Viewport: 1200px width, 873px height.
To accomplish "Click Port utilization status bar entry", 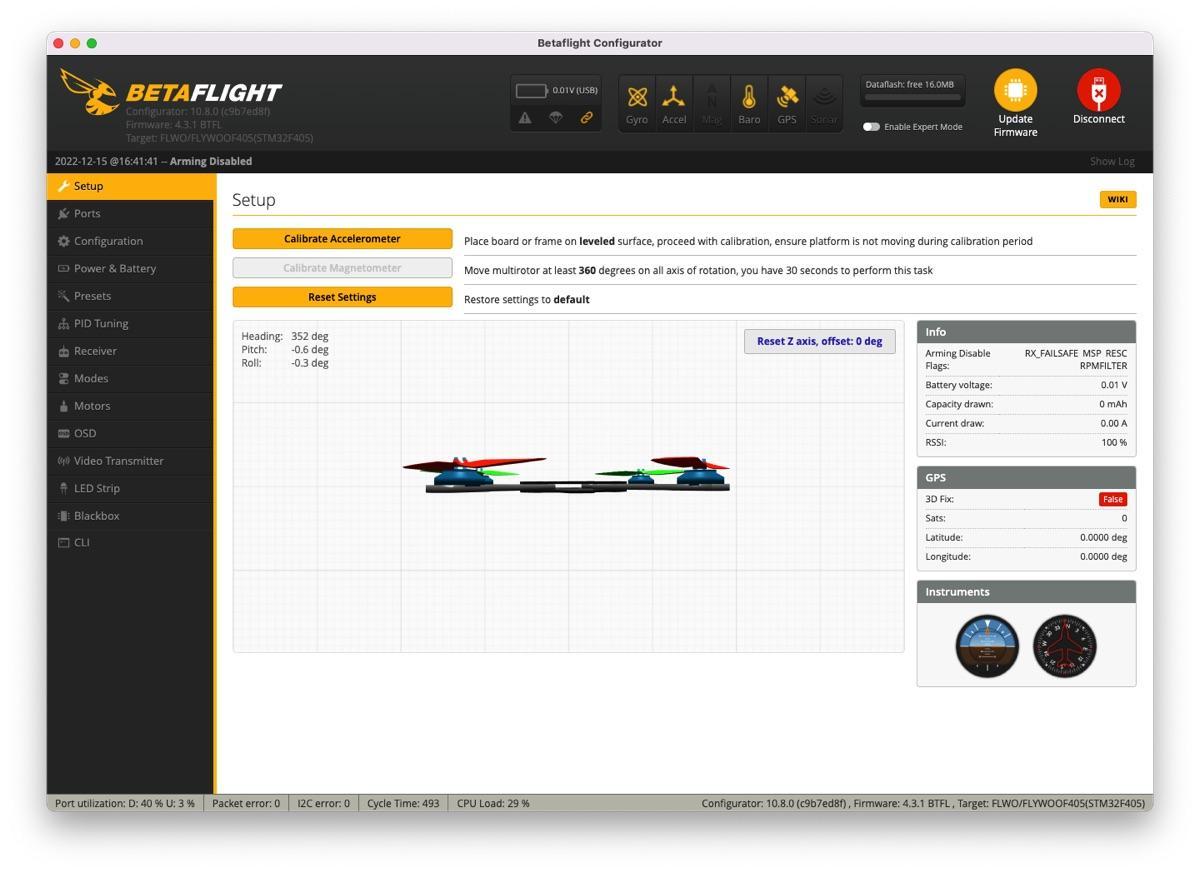I will pyautogui.click(x=125, y=803).
